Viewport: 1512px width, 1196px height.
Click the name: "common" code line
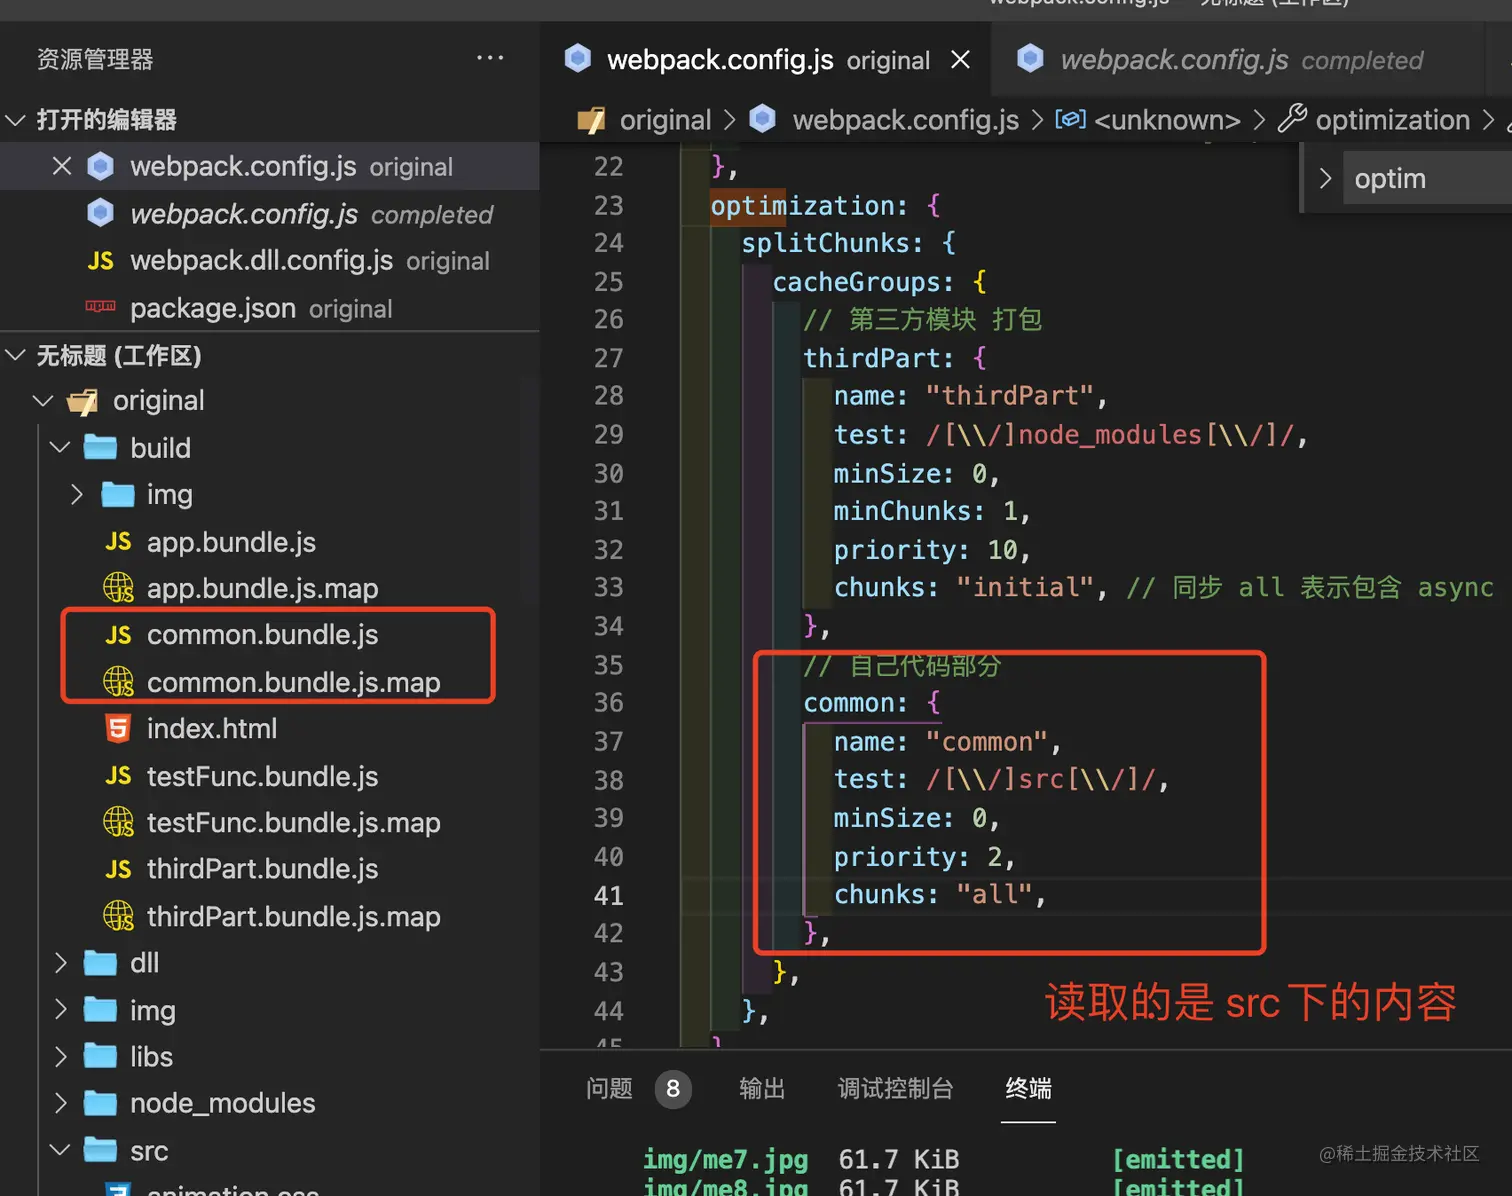948,742
